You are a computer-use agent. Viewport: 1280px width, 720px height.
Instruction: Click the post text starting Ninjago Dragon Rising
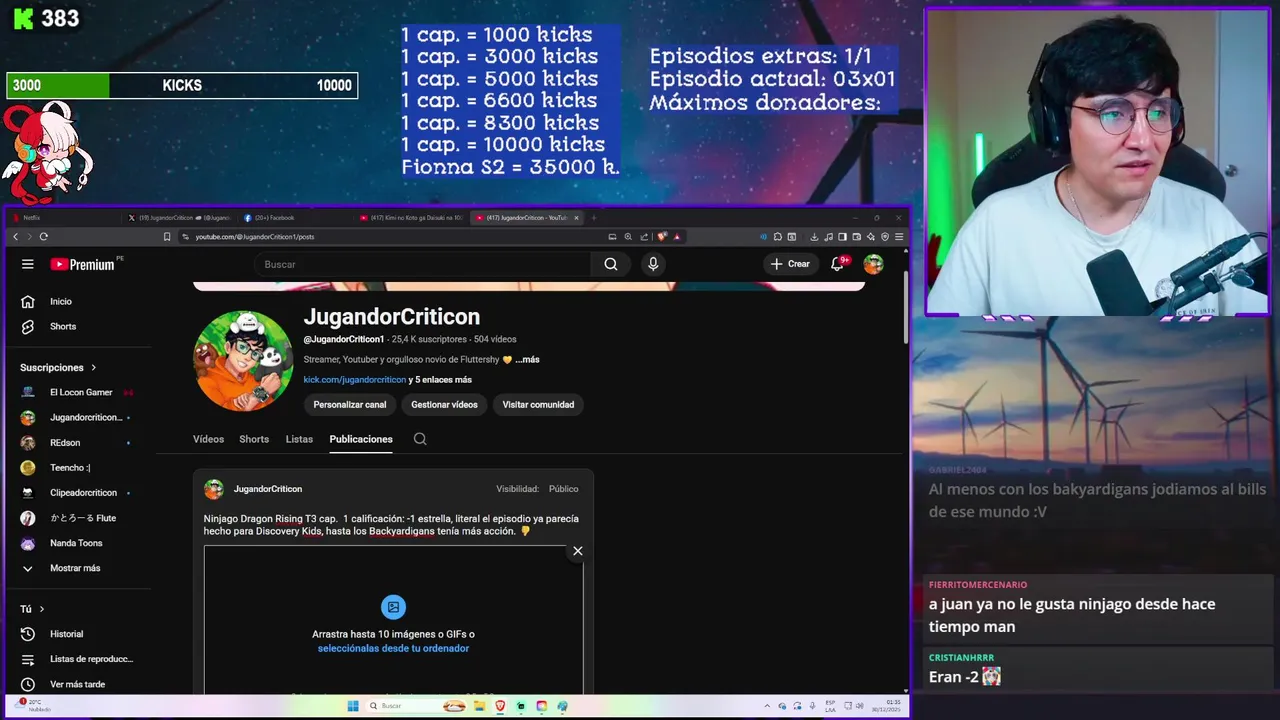click(391, 525)
